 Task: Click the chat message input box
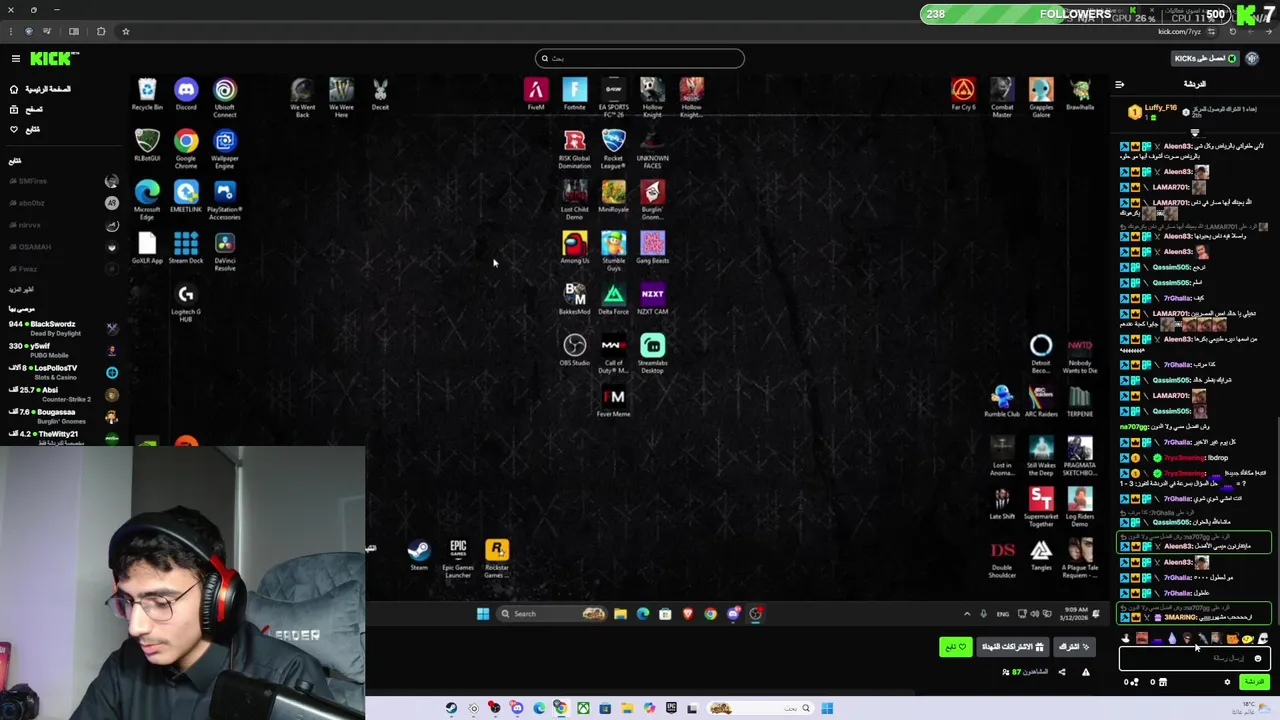click(x=1194, y=658)
